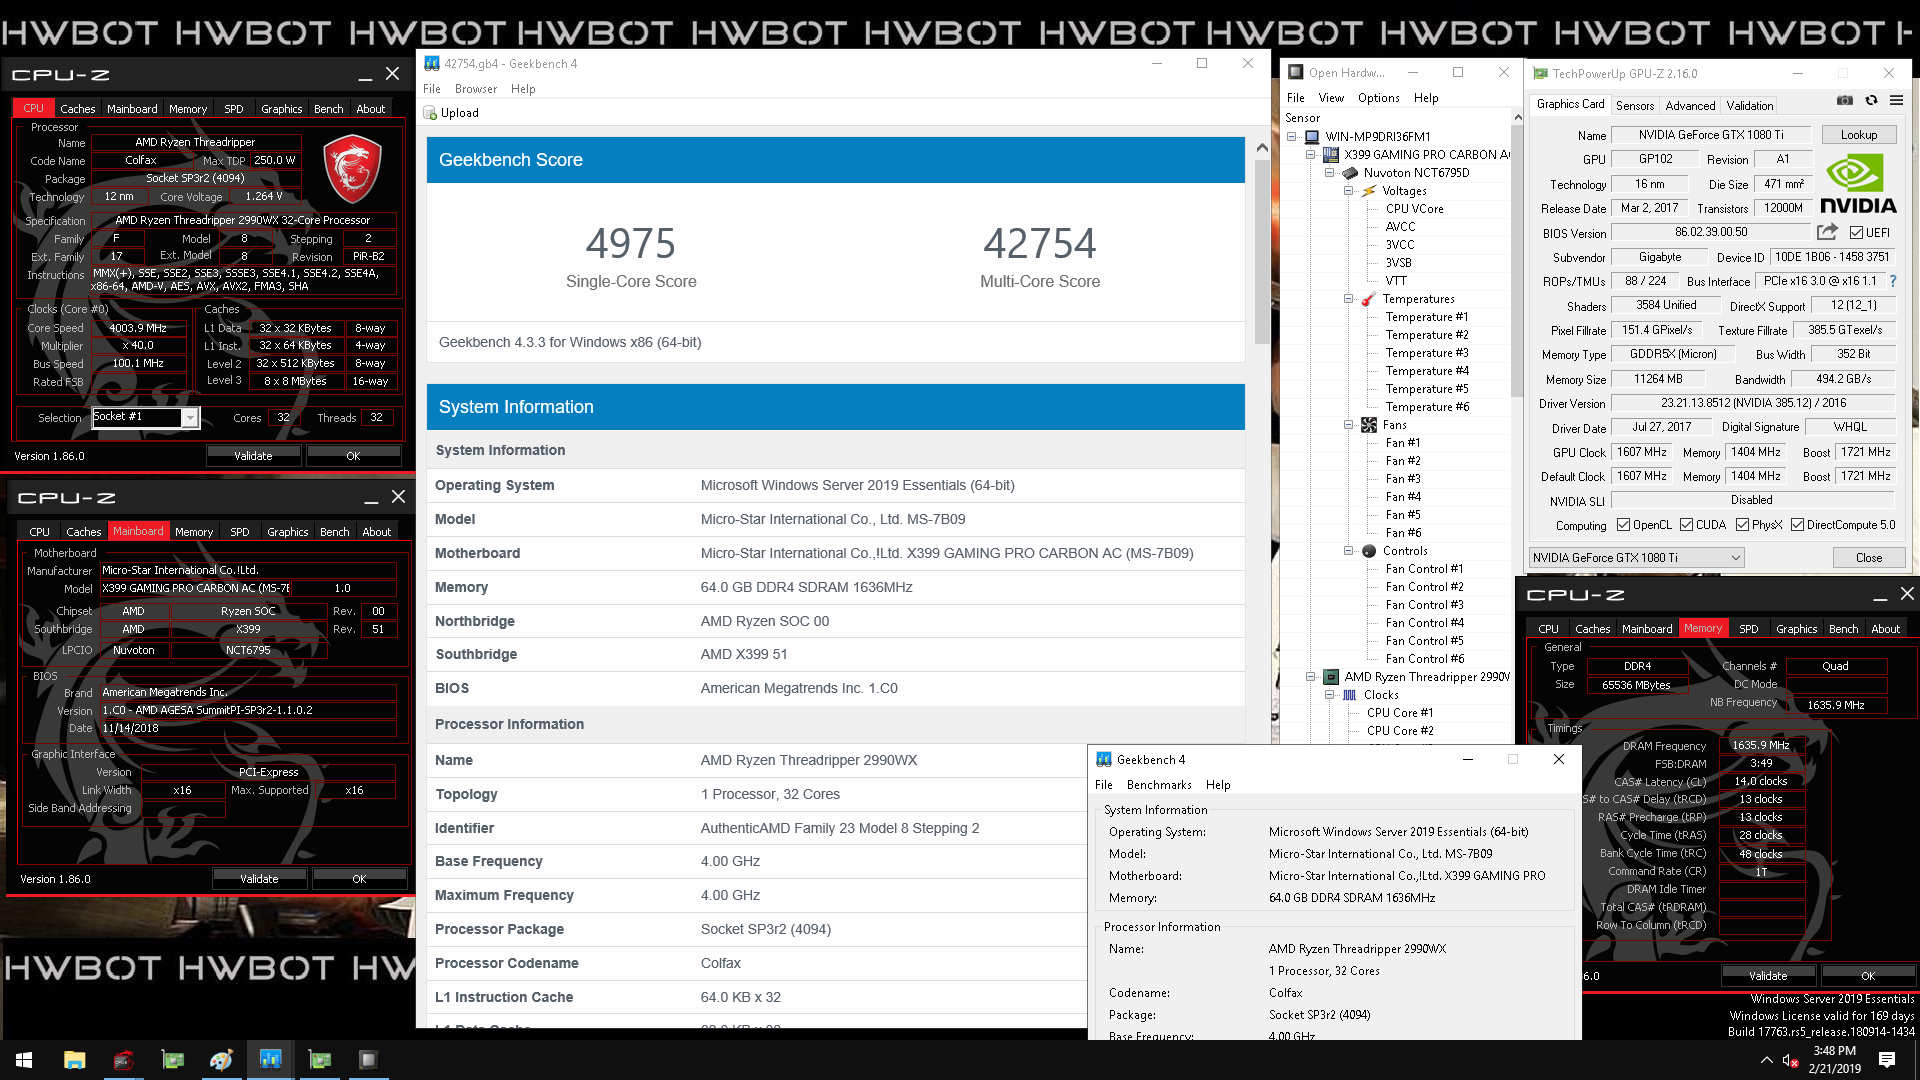Open the Open Hardware Monitor taskbar icon

368,1060
